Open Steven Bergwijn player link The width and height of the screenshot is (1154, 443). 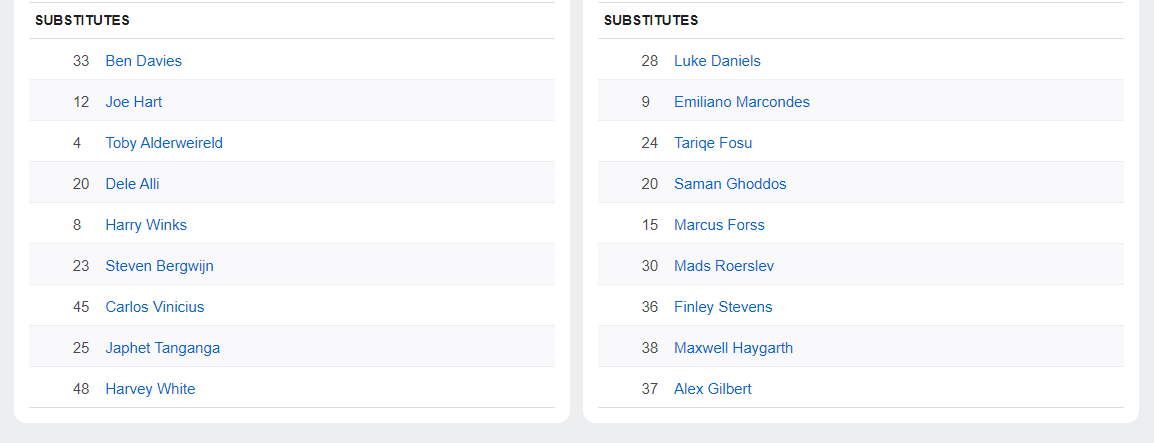tap(159, 266)
